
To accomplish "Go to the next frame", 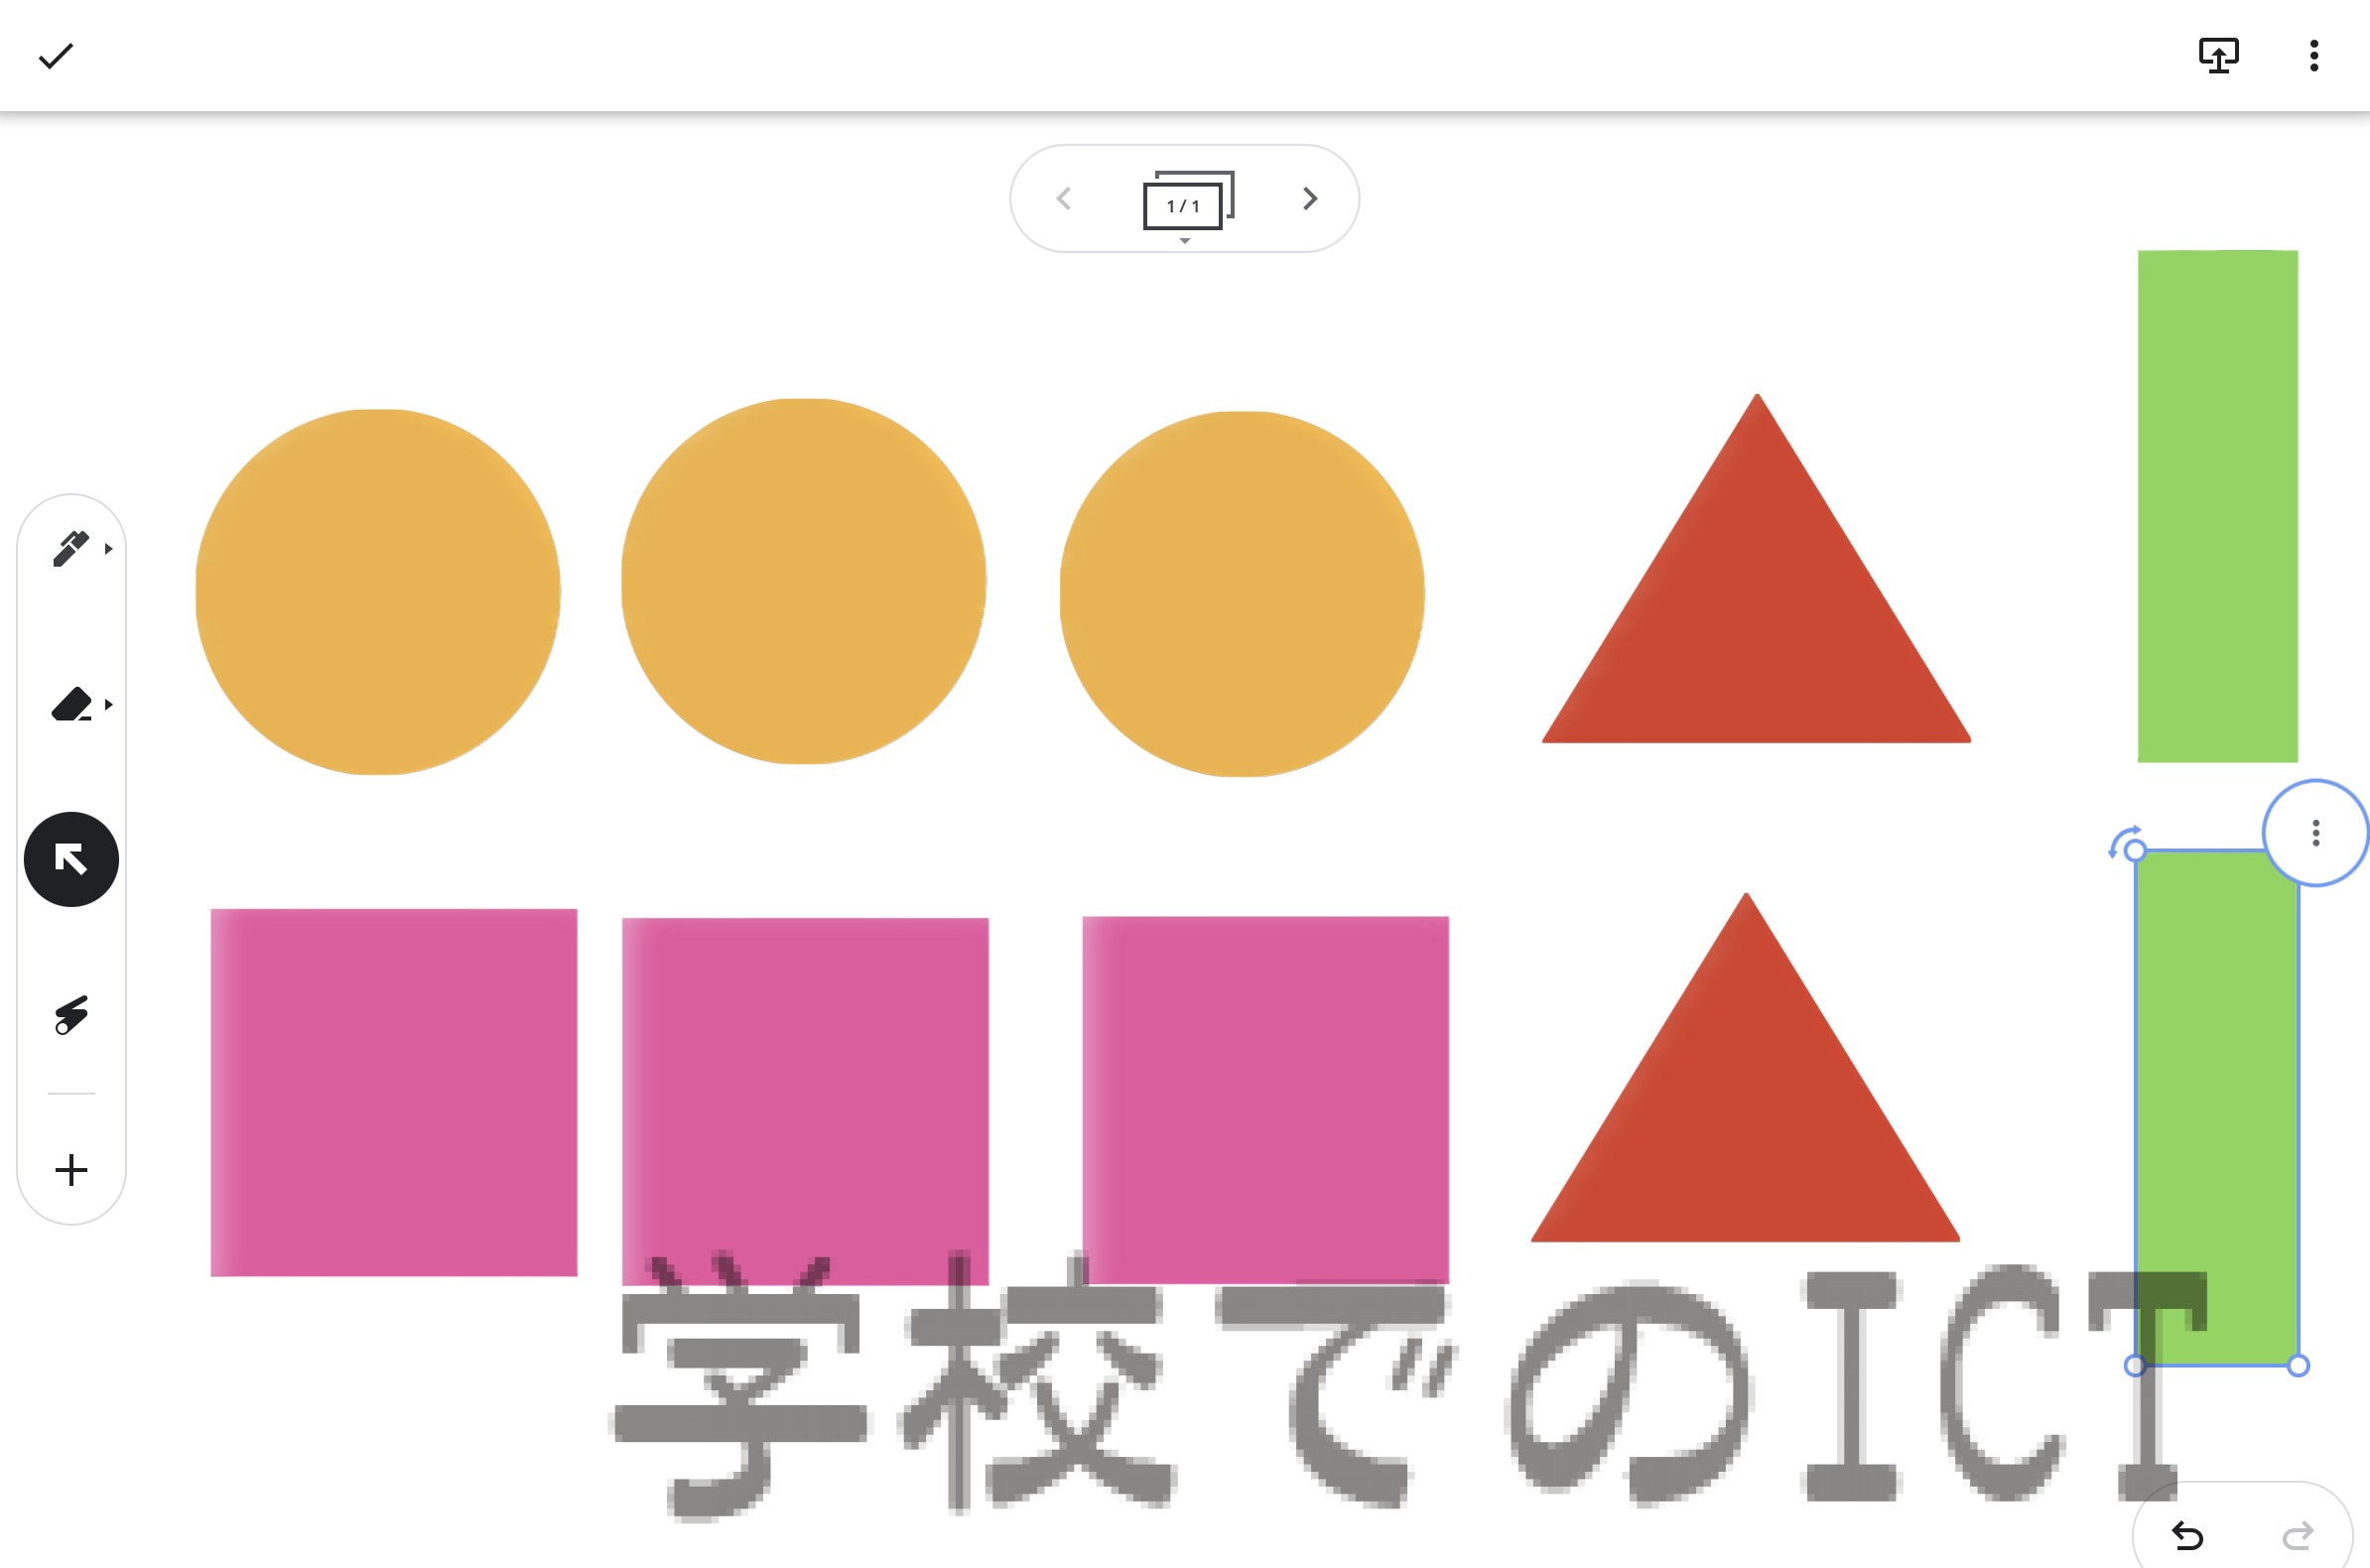I will coord(1310,199).
